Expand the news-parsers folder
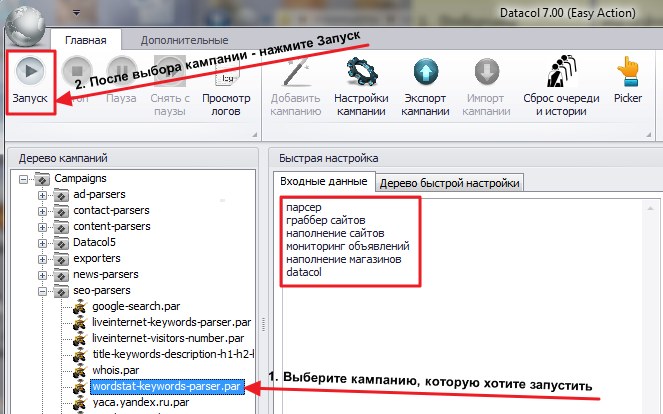Viewport: 663px width, 414px height. tap(42, 275)
